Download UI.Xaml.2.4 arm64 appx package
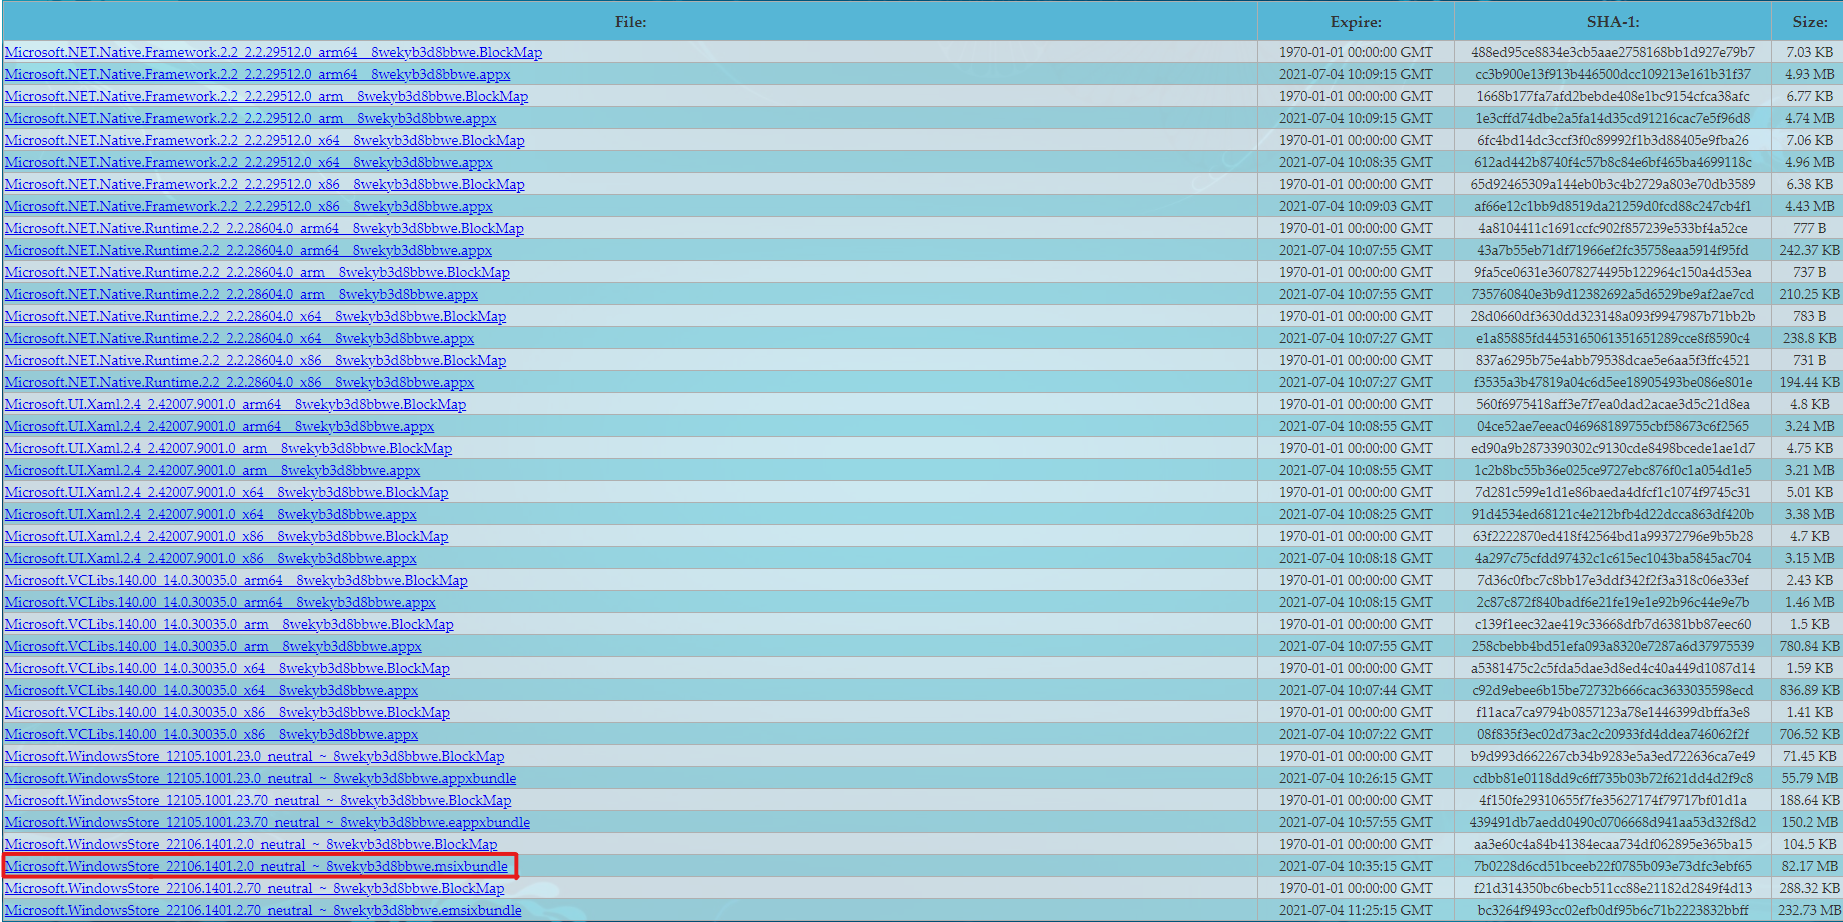Screen dimensions: 1843x922 click(x=219, y=426)
